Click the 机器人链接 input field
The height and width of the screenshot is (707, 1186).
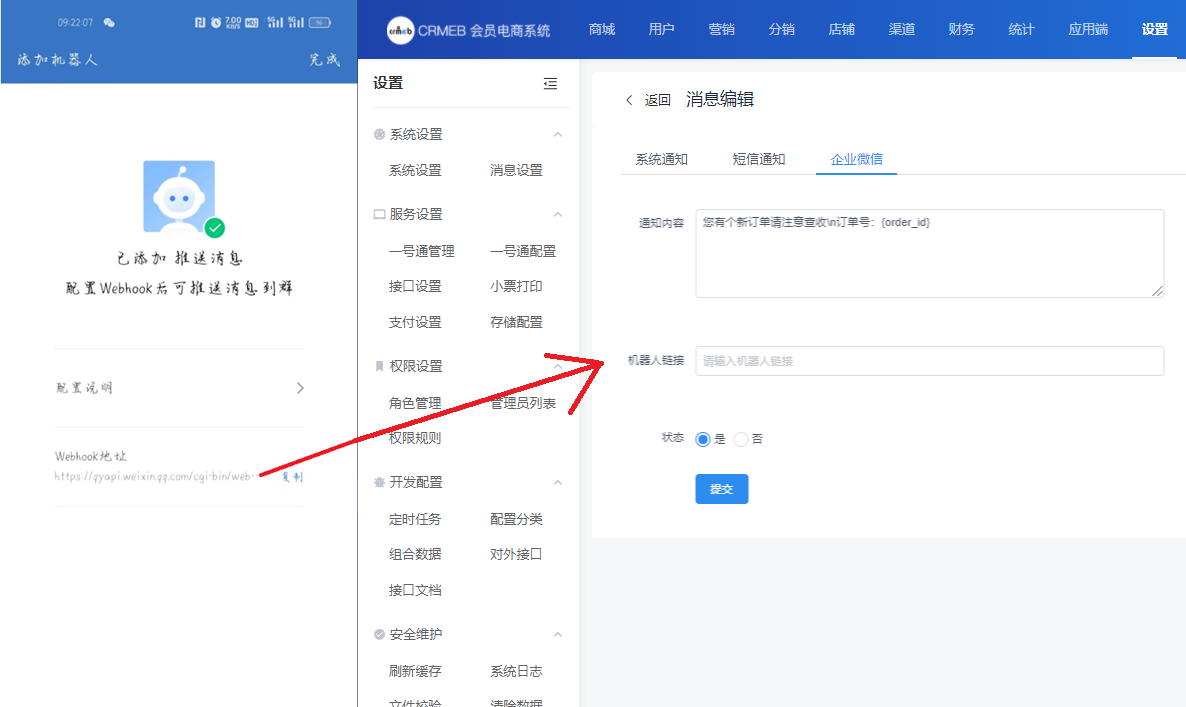pyautogui.click(x=929, y=361)
